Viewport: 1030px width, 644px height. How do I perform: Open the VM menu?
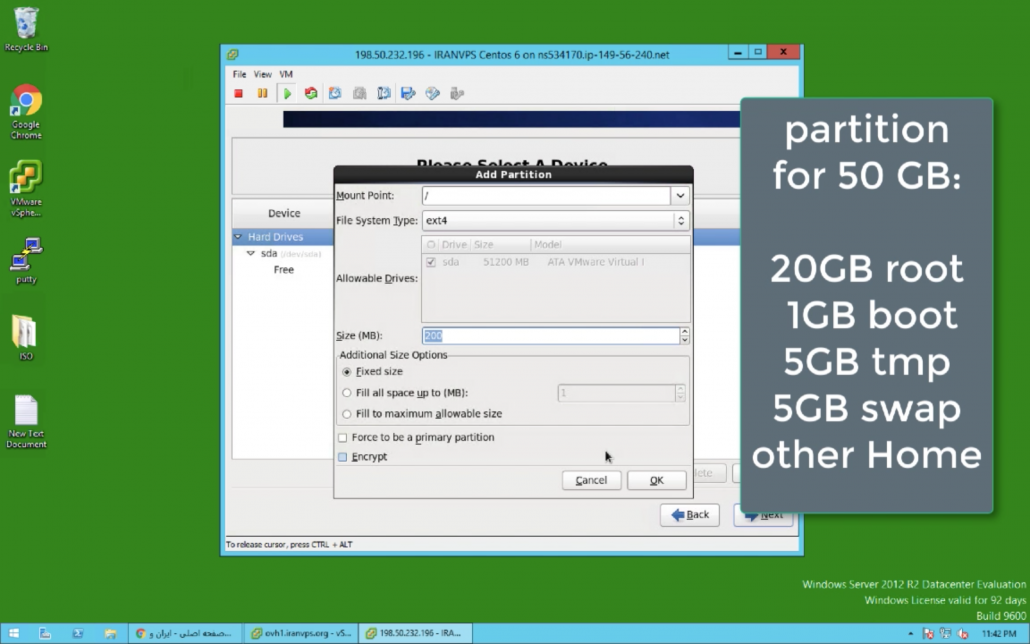[x=286, y=74]
